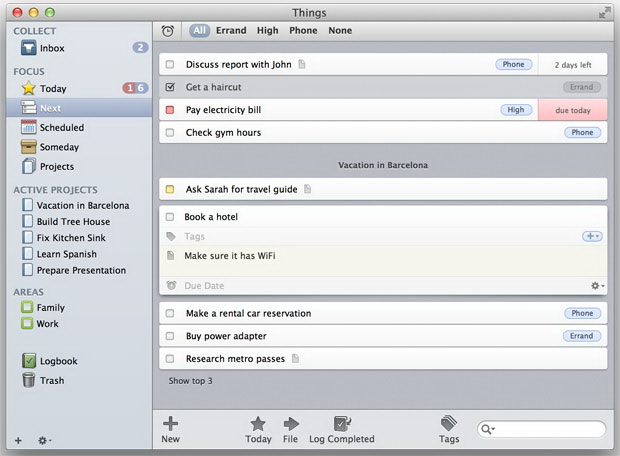Click the Show top 3 link
This screenshot has height=456, width=620.
tap(190, 381)
